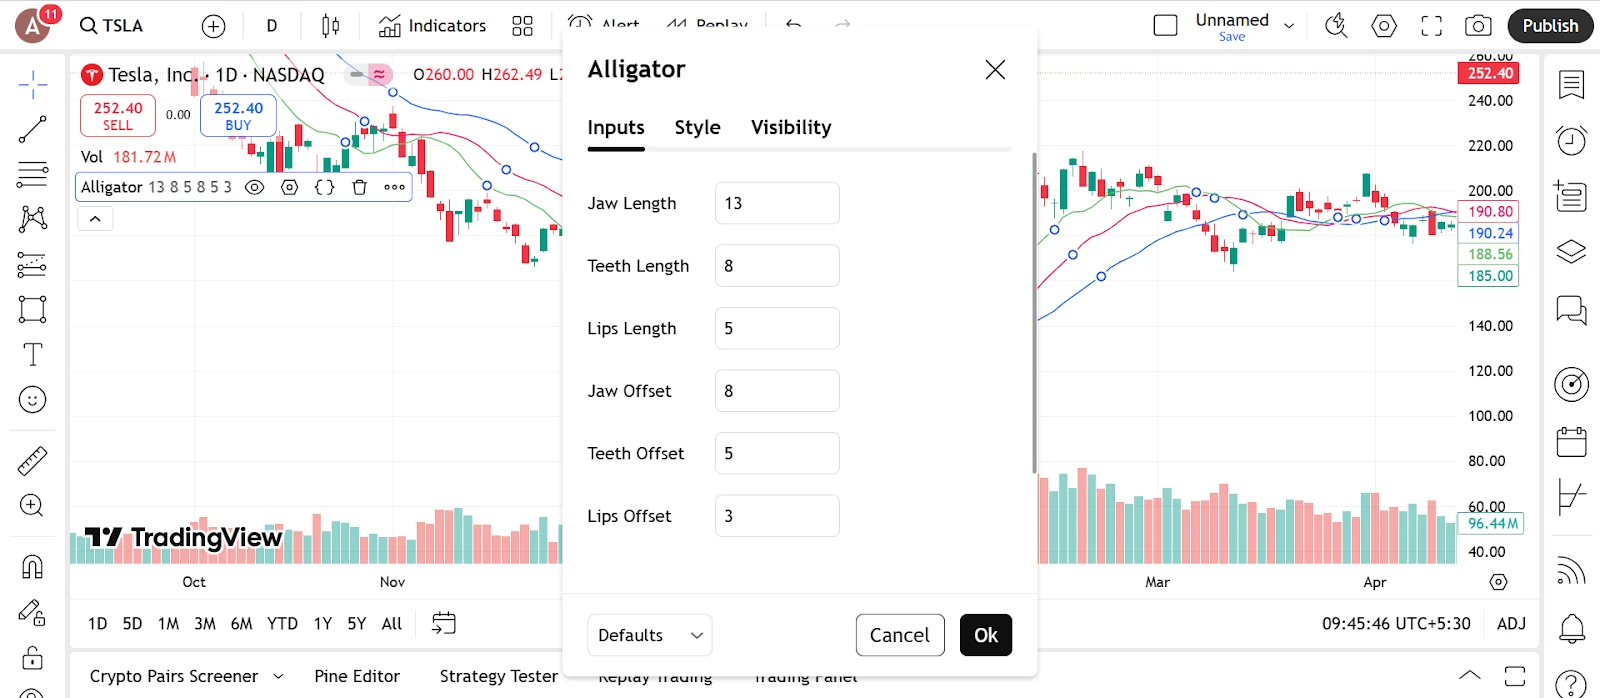Switch to the Style tab
This screenshot has width=1600, height=698.
697,128
